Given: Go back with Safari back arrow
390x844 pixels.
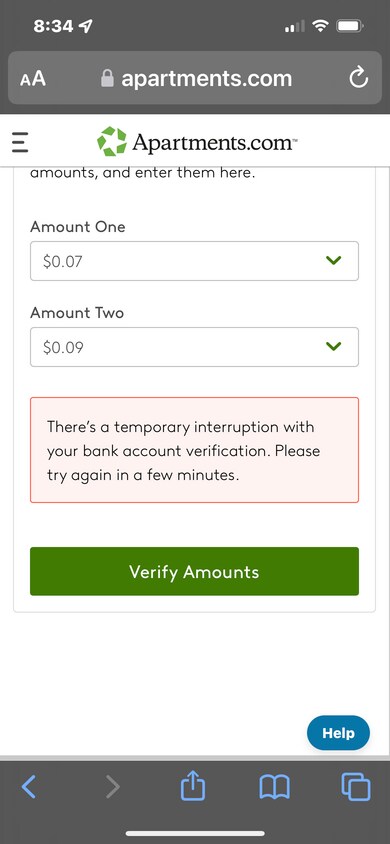Looking at the screenshot, I should pos(29,787).
